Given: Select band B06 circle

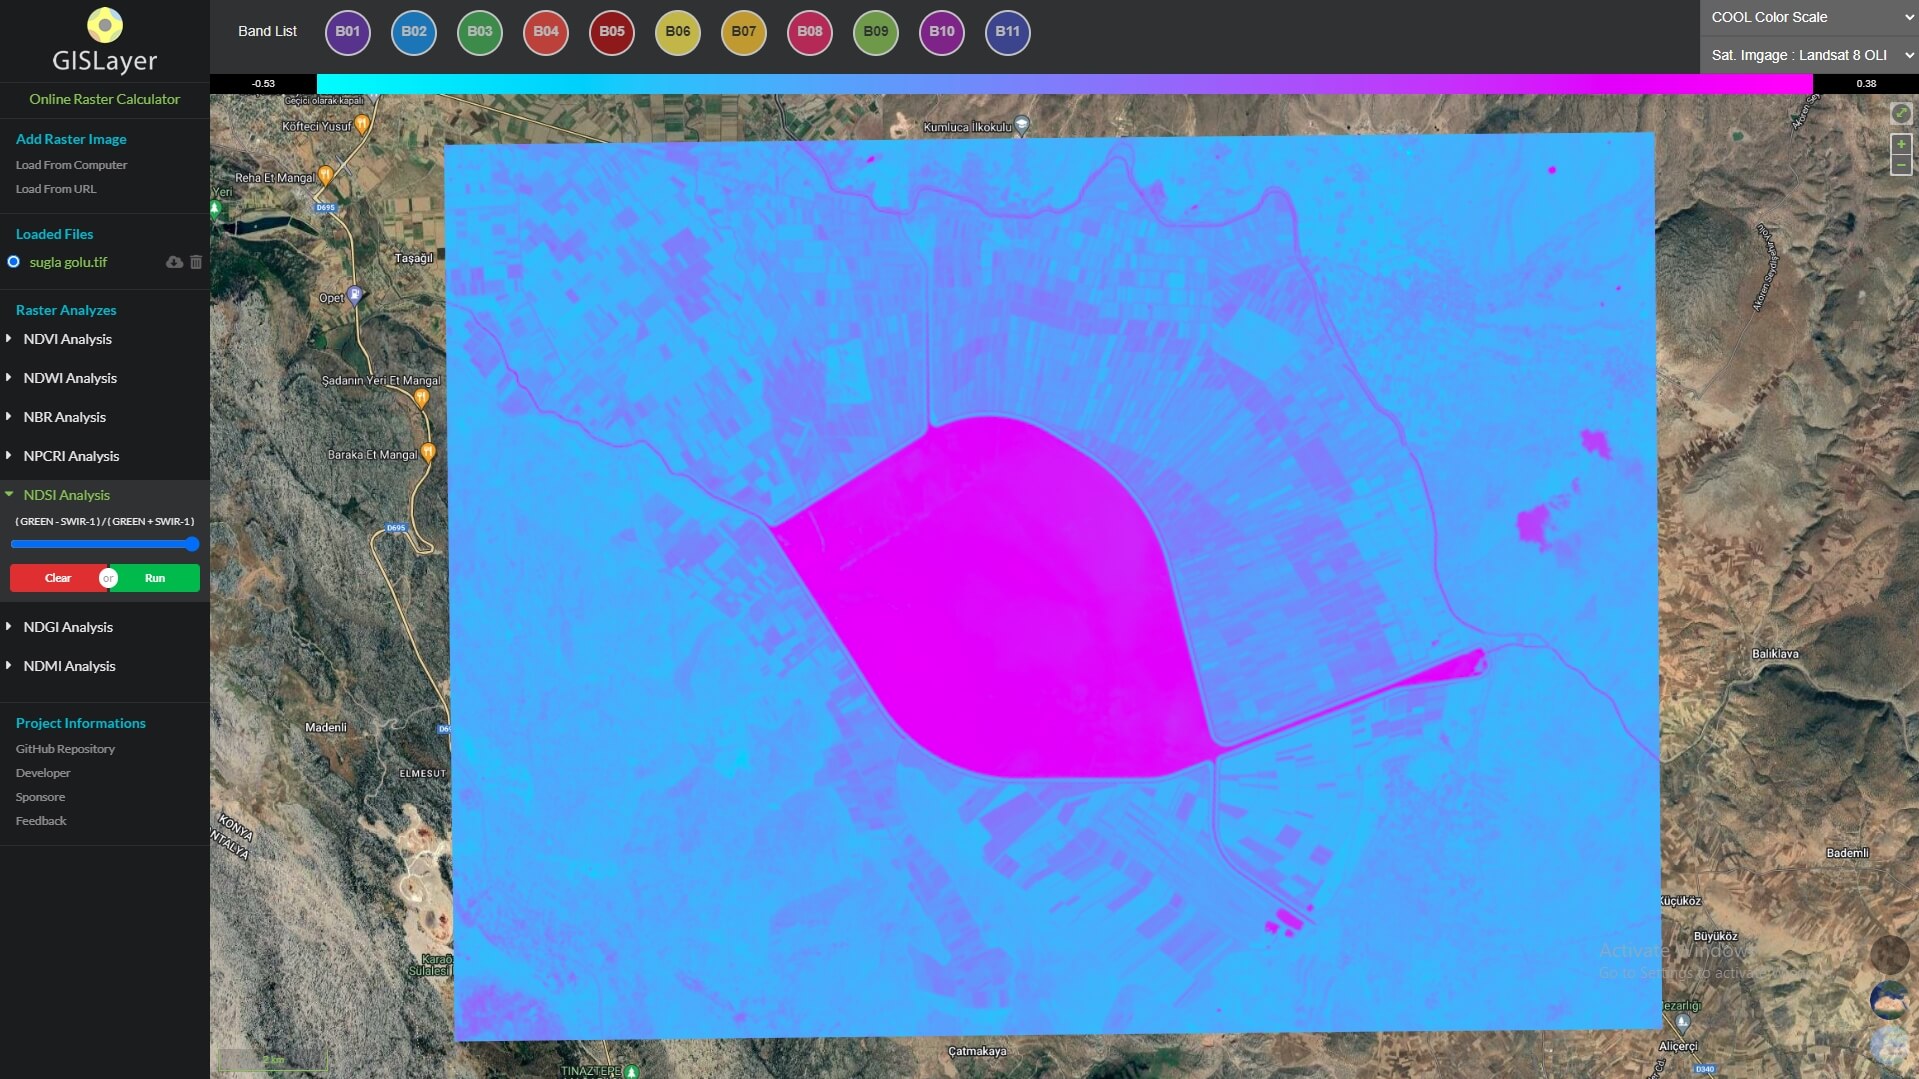Looking at the screenshot, I should [678, 32].
